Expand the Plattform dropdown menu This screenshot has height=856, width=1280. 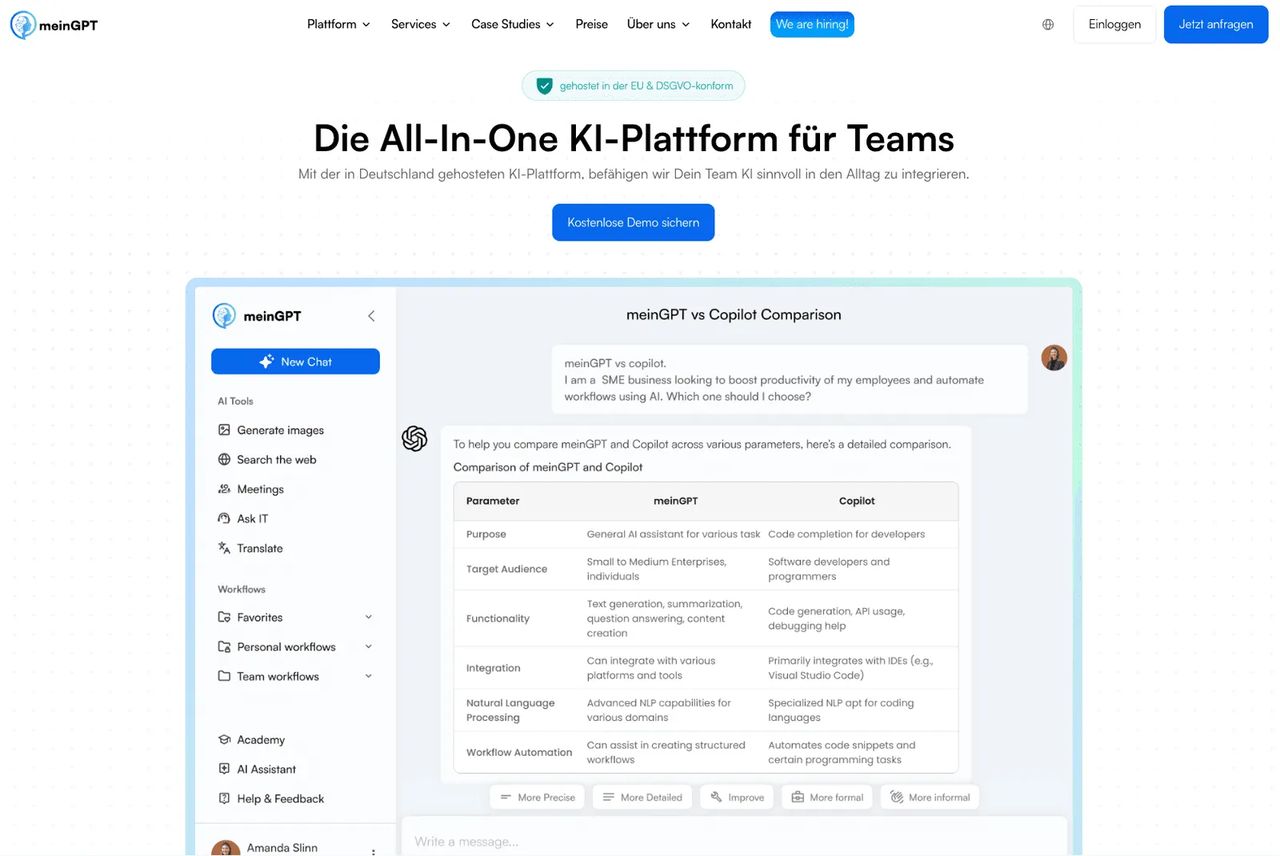click(x=338, y=25)
